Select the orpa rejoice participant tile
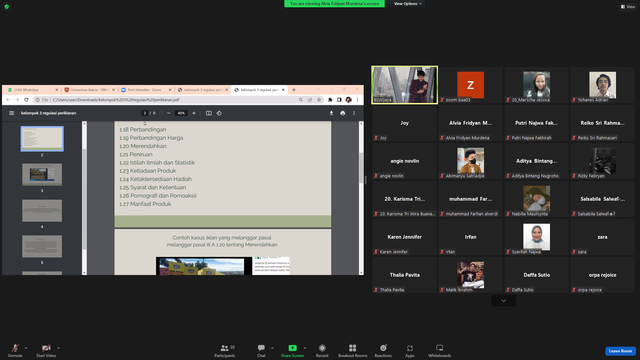This screenshot has width=640, height=360. (x=602, y=275)
